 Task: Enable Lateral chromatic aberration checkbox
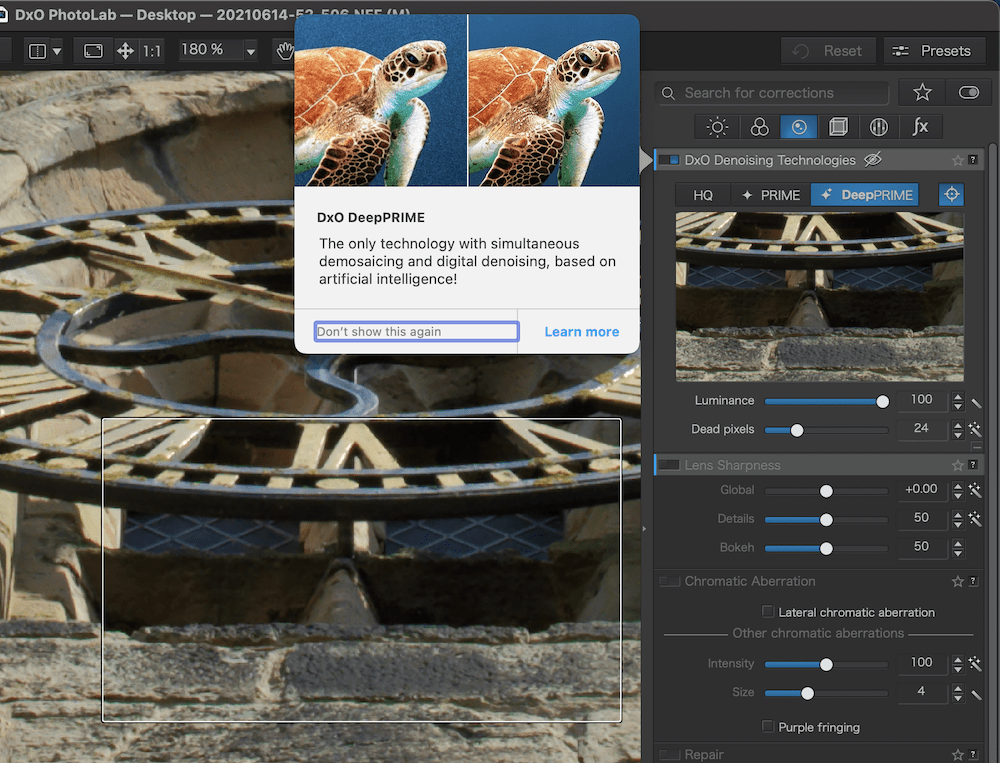click(x=768, y=612)
